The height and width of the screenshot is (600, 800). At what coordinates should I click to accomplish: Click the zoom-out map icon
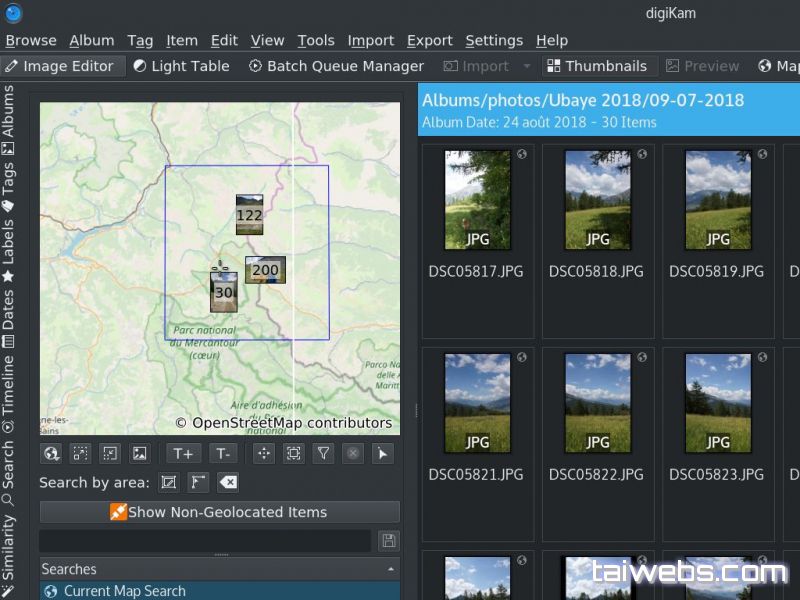tap(110, 453)
